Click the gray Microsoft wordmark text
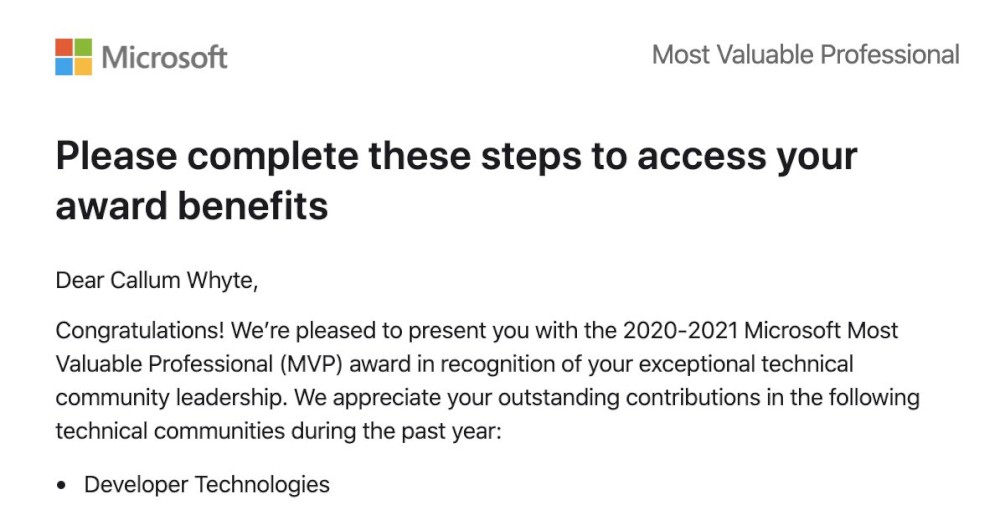Viewport: 1000px width, 531px height. point(165,57)
